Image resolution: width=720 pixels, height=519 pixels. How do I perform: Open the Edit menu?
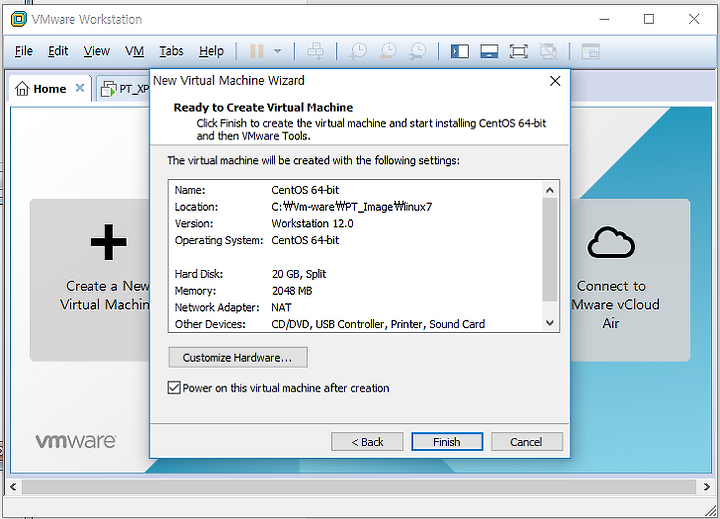pyautogui.click(x=58, y=51)
